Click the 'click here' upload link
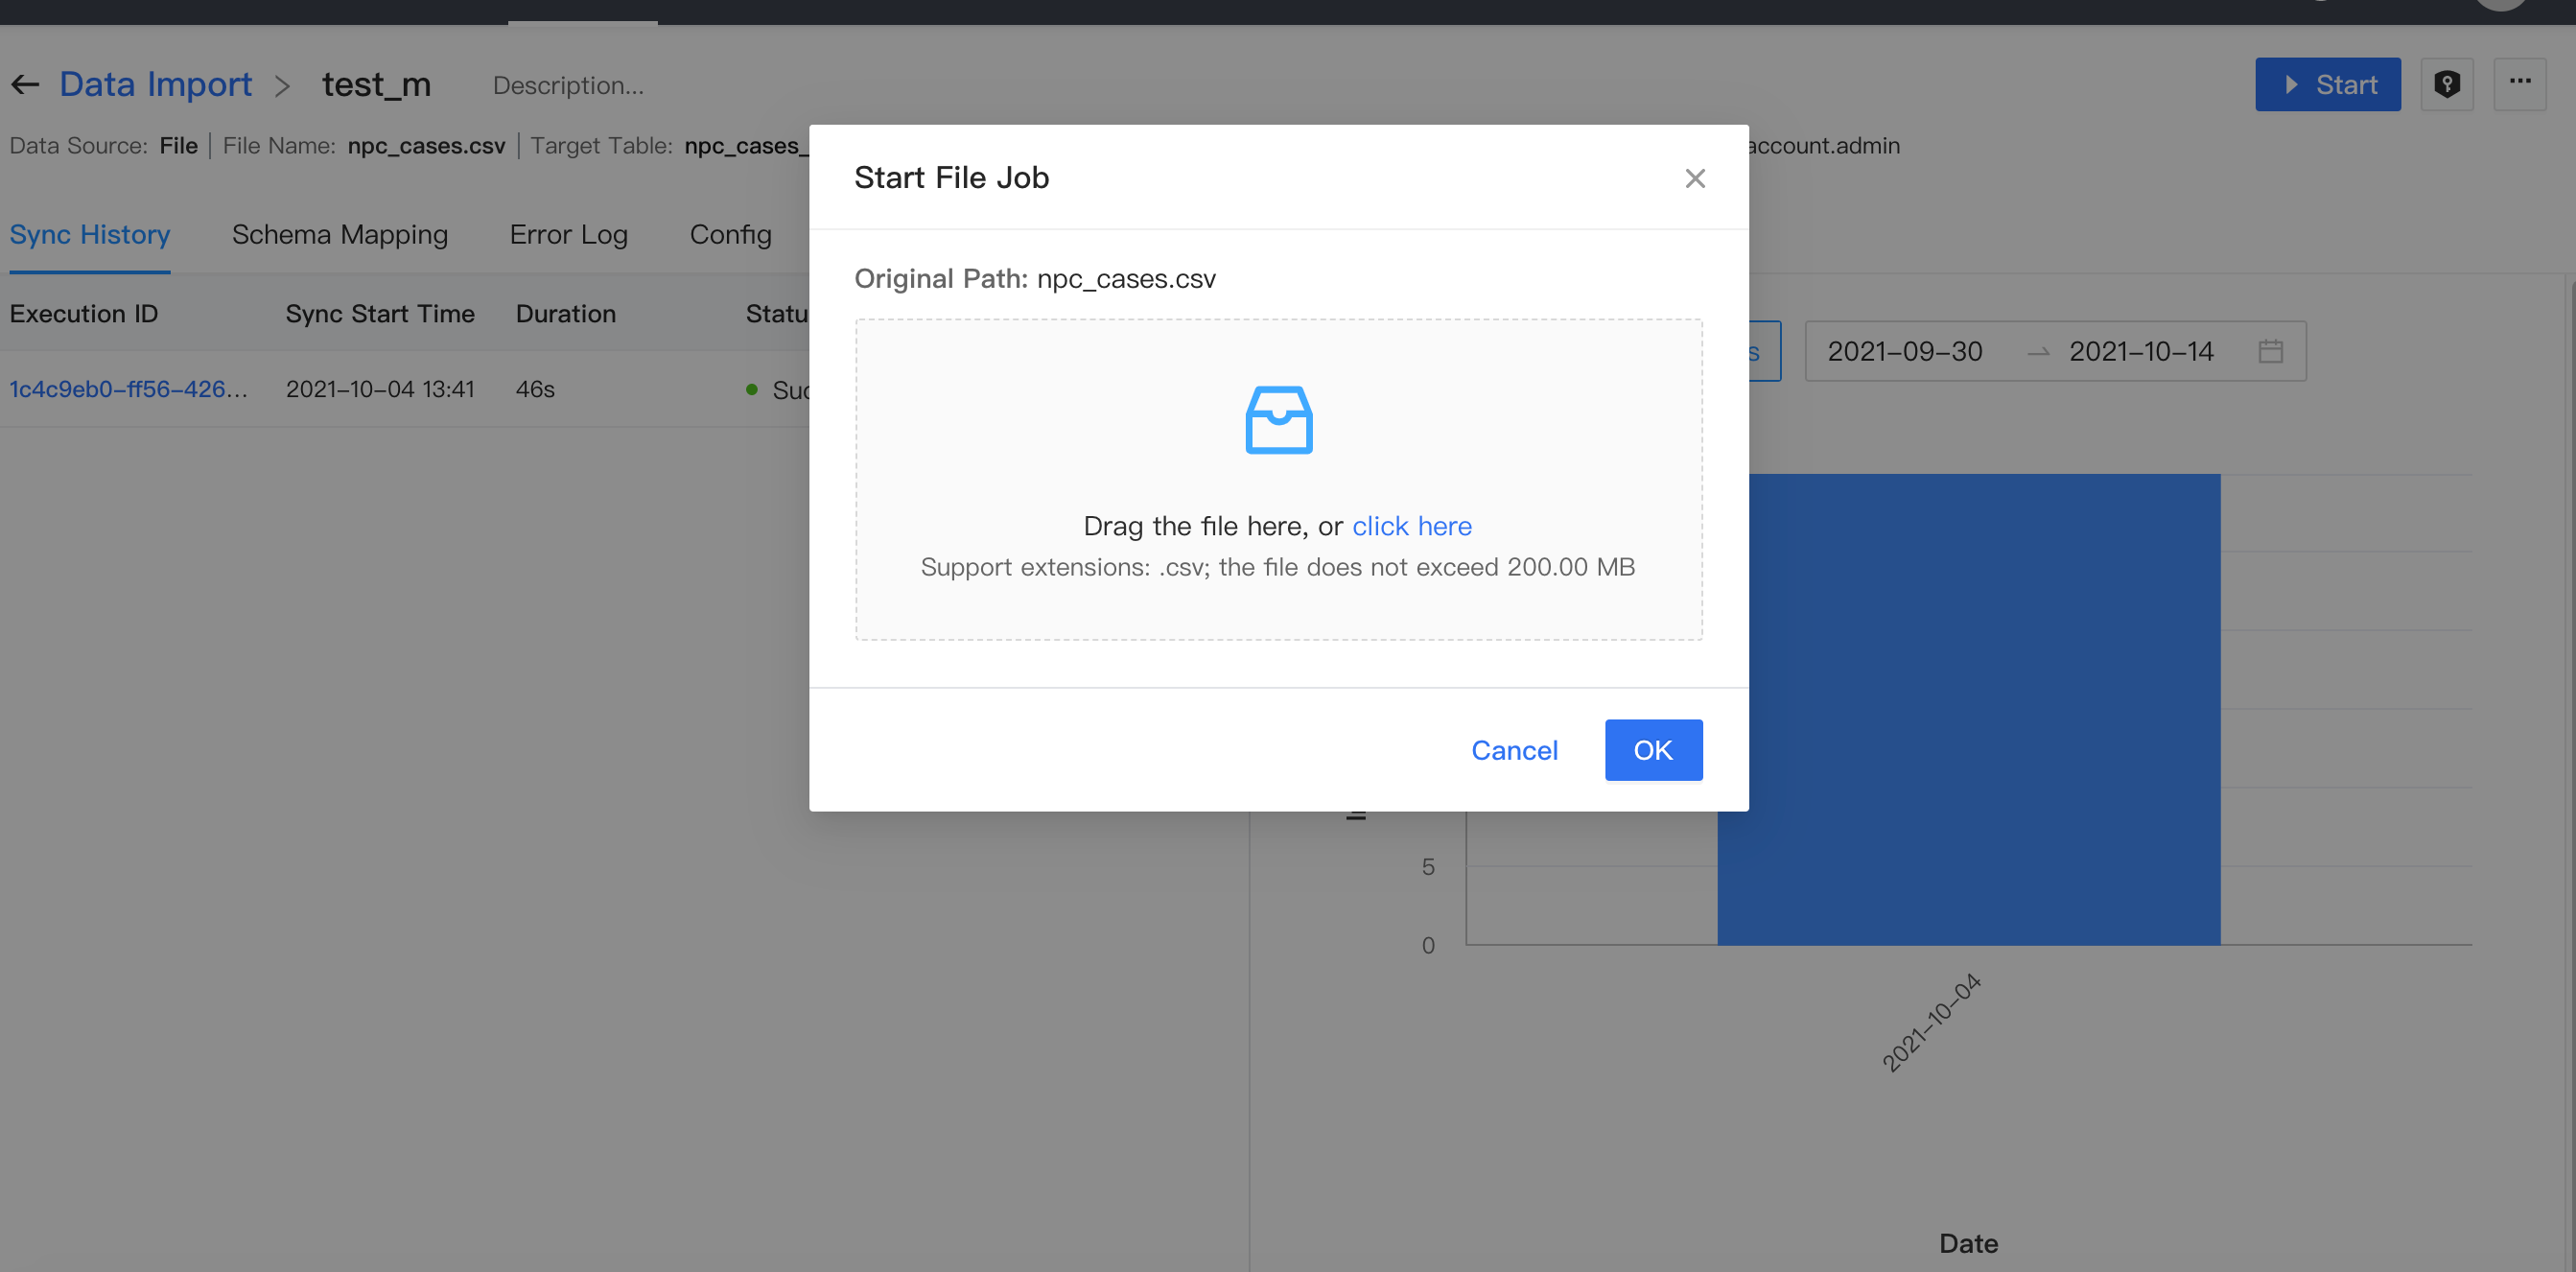The height and width of the screenshot is (1272, 2576). point(1411,526)
